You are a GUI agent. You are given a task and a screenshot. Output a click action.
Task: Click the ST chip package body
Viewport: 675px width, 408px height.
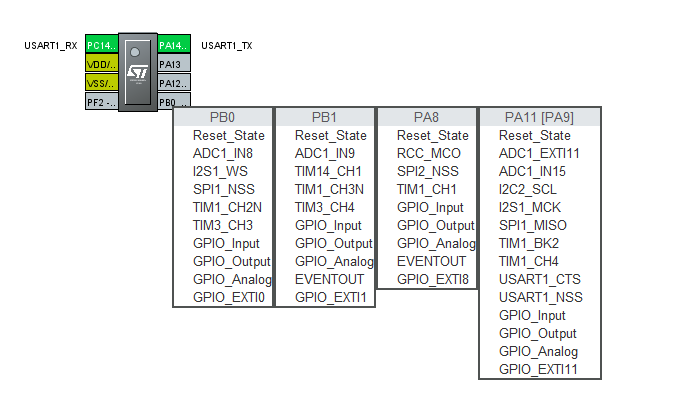[138, 72]
